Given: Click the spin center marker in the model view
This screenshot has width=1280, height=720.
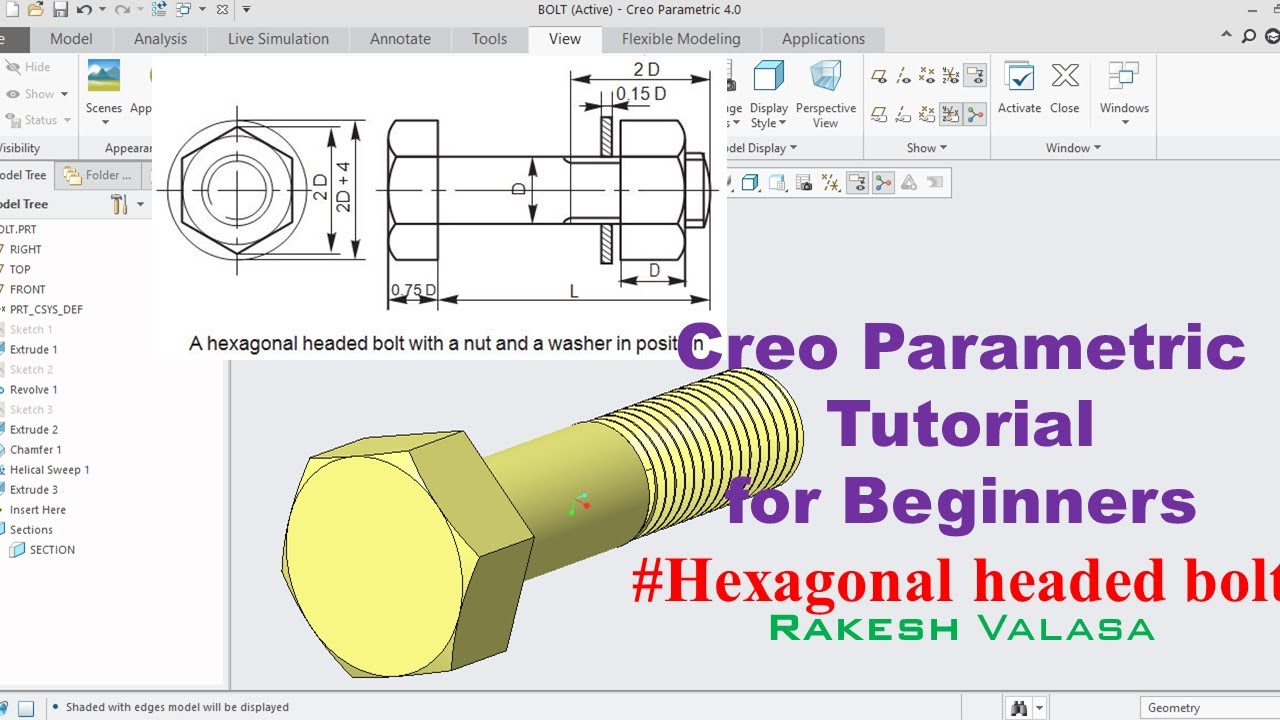Looking at the screenshot, I should coord(578,503).
